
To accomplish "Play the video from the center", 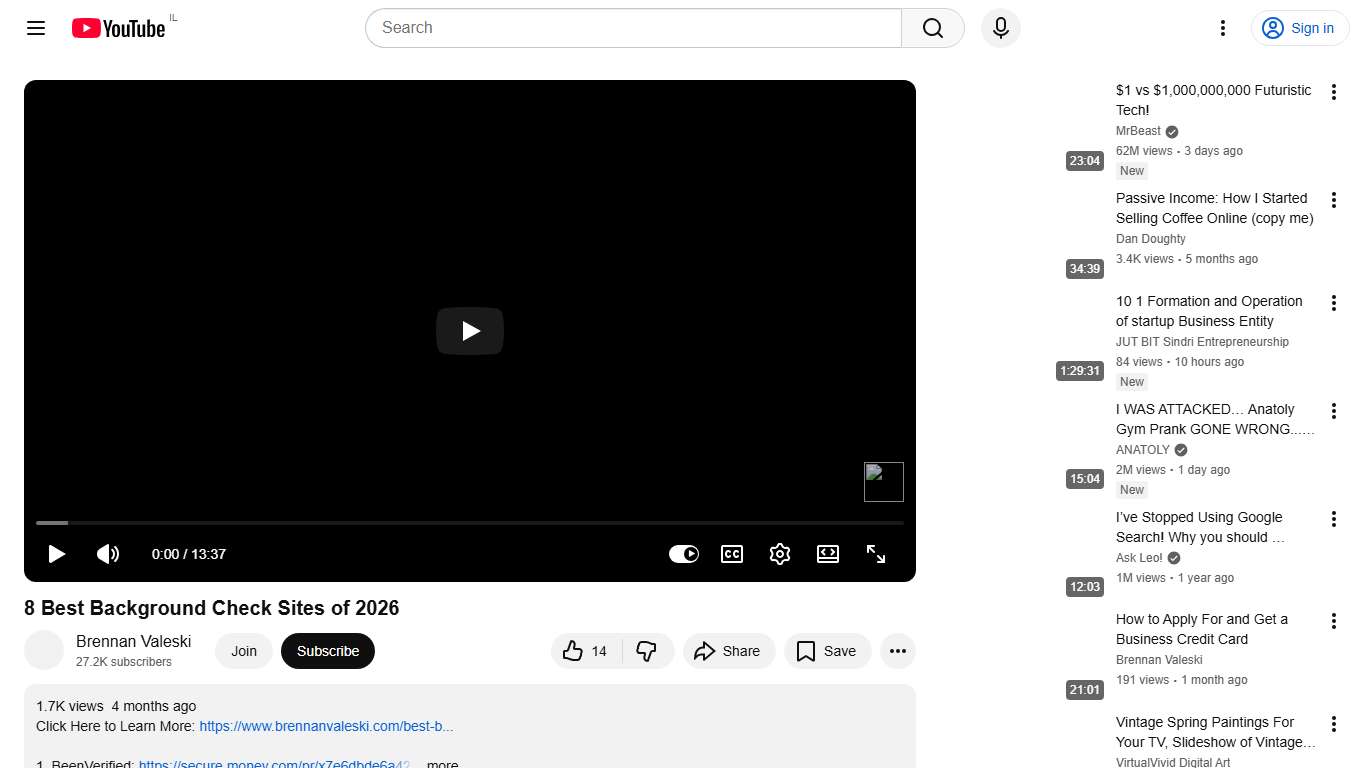I will click(x=470, y=331).
